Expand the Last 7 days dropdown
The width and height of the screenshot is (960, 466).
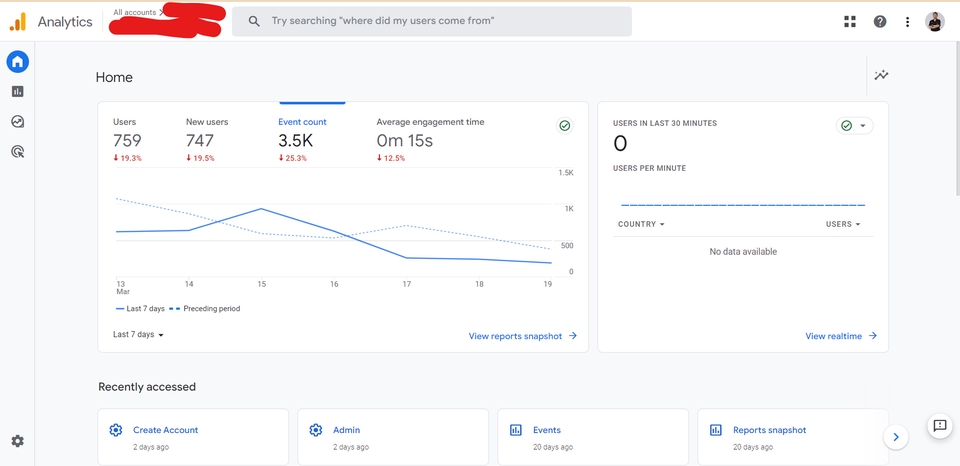(x=138, y=335)
